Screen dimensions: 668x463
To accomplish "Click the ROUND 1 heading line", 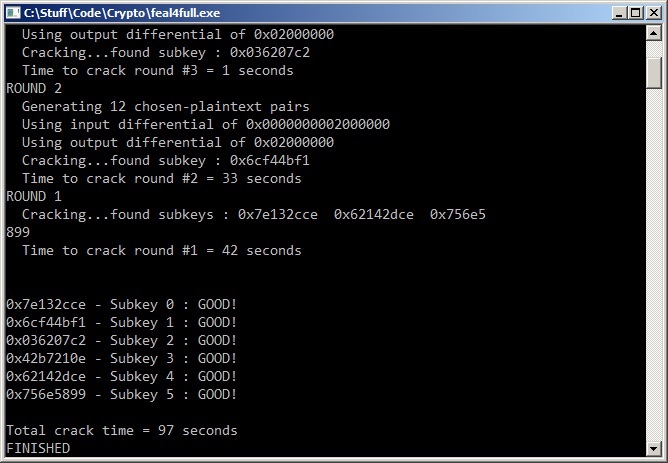I will tap(27, 196).
